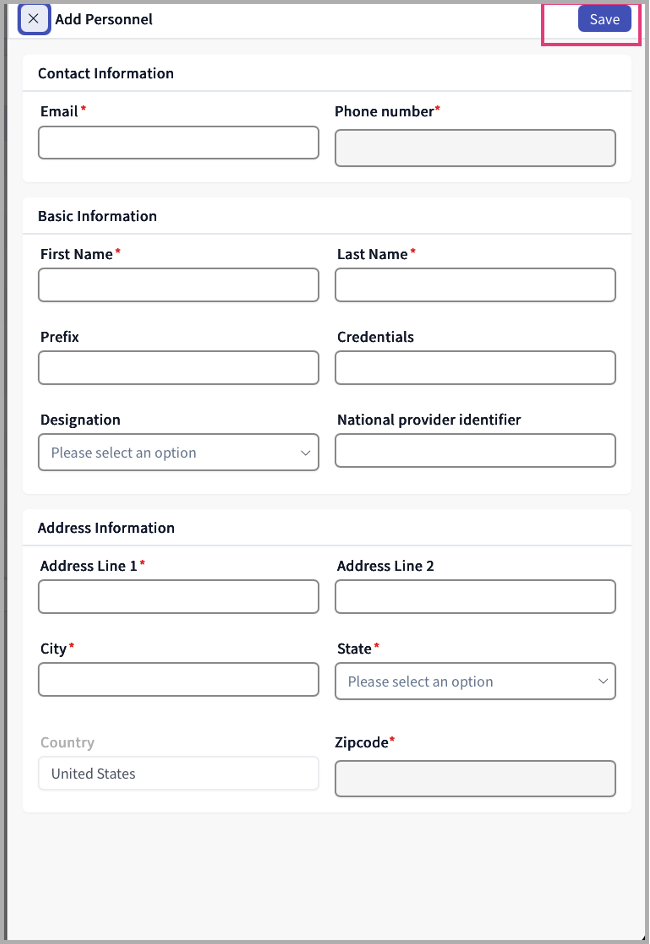
Task: Click the Save button
Action: pyautogui.click(x=604, y=19)
